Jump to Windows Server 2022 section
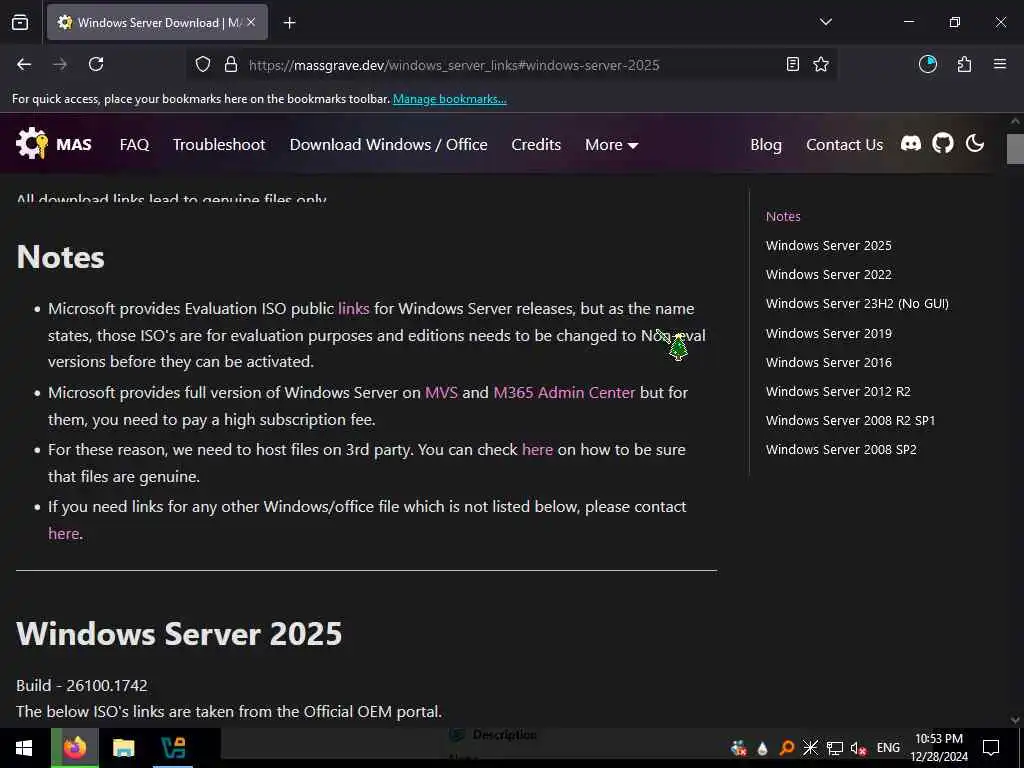Screen dimensions: 1024x768 (x=828, y=274)
